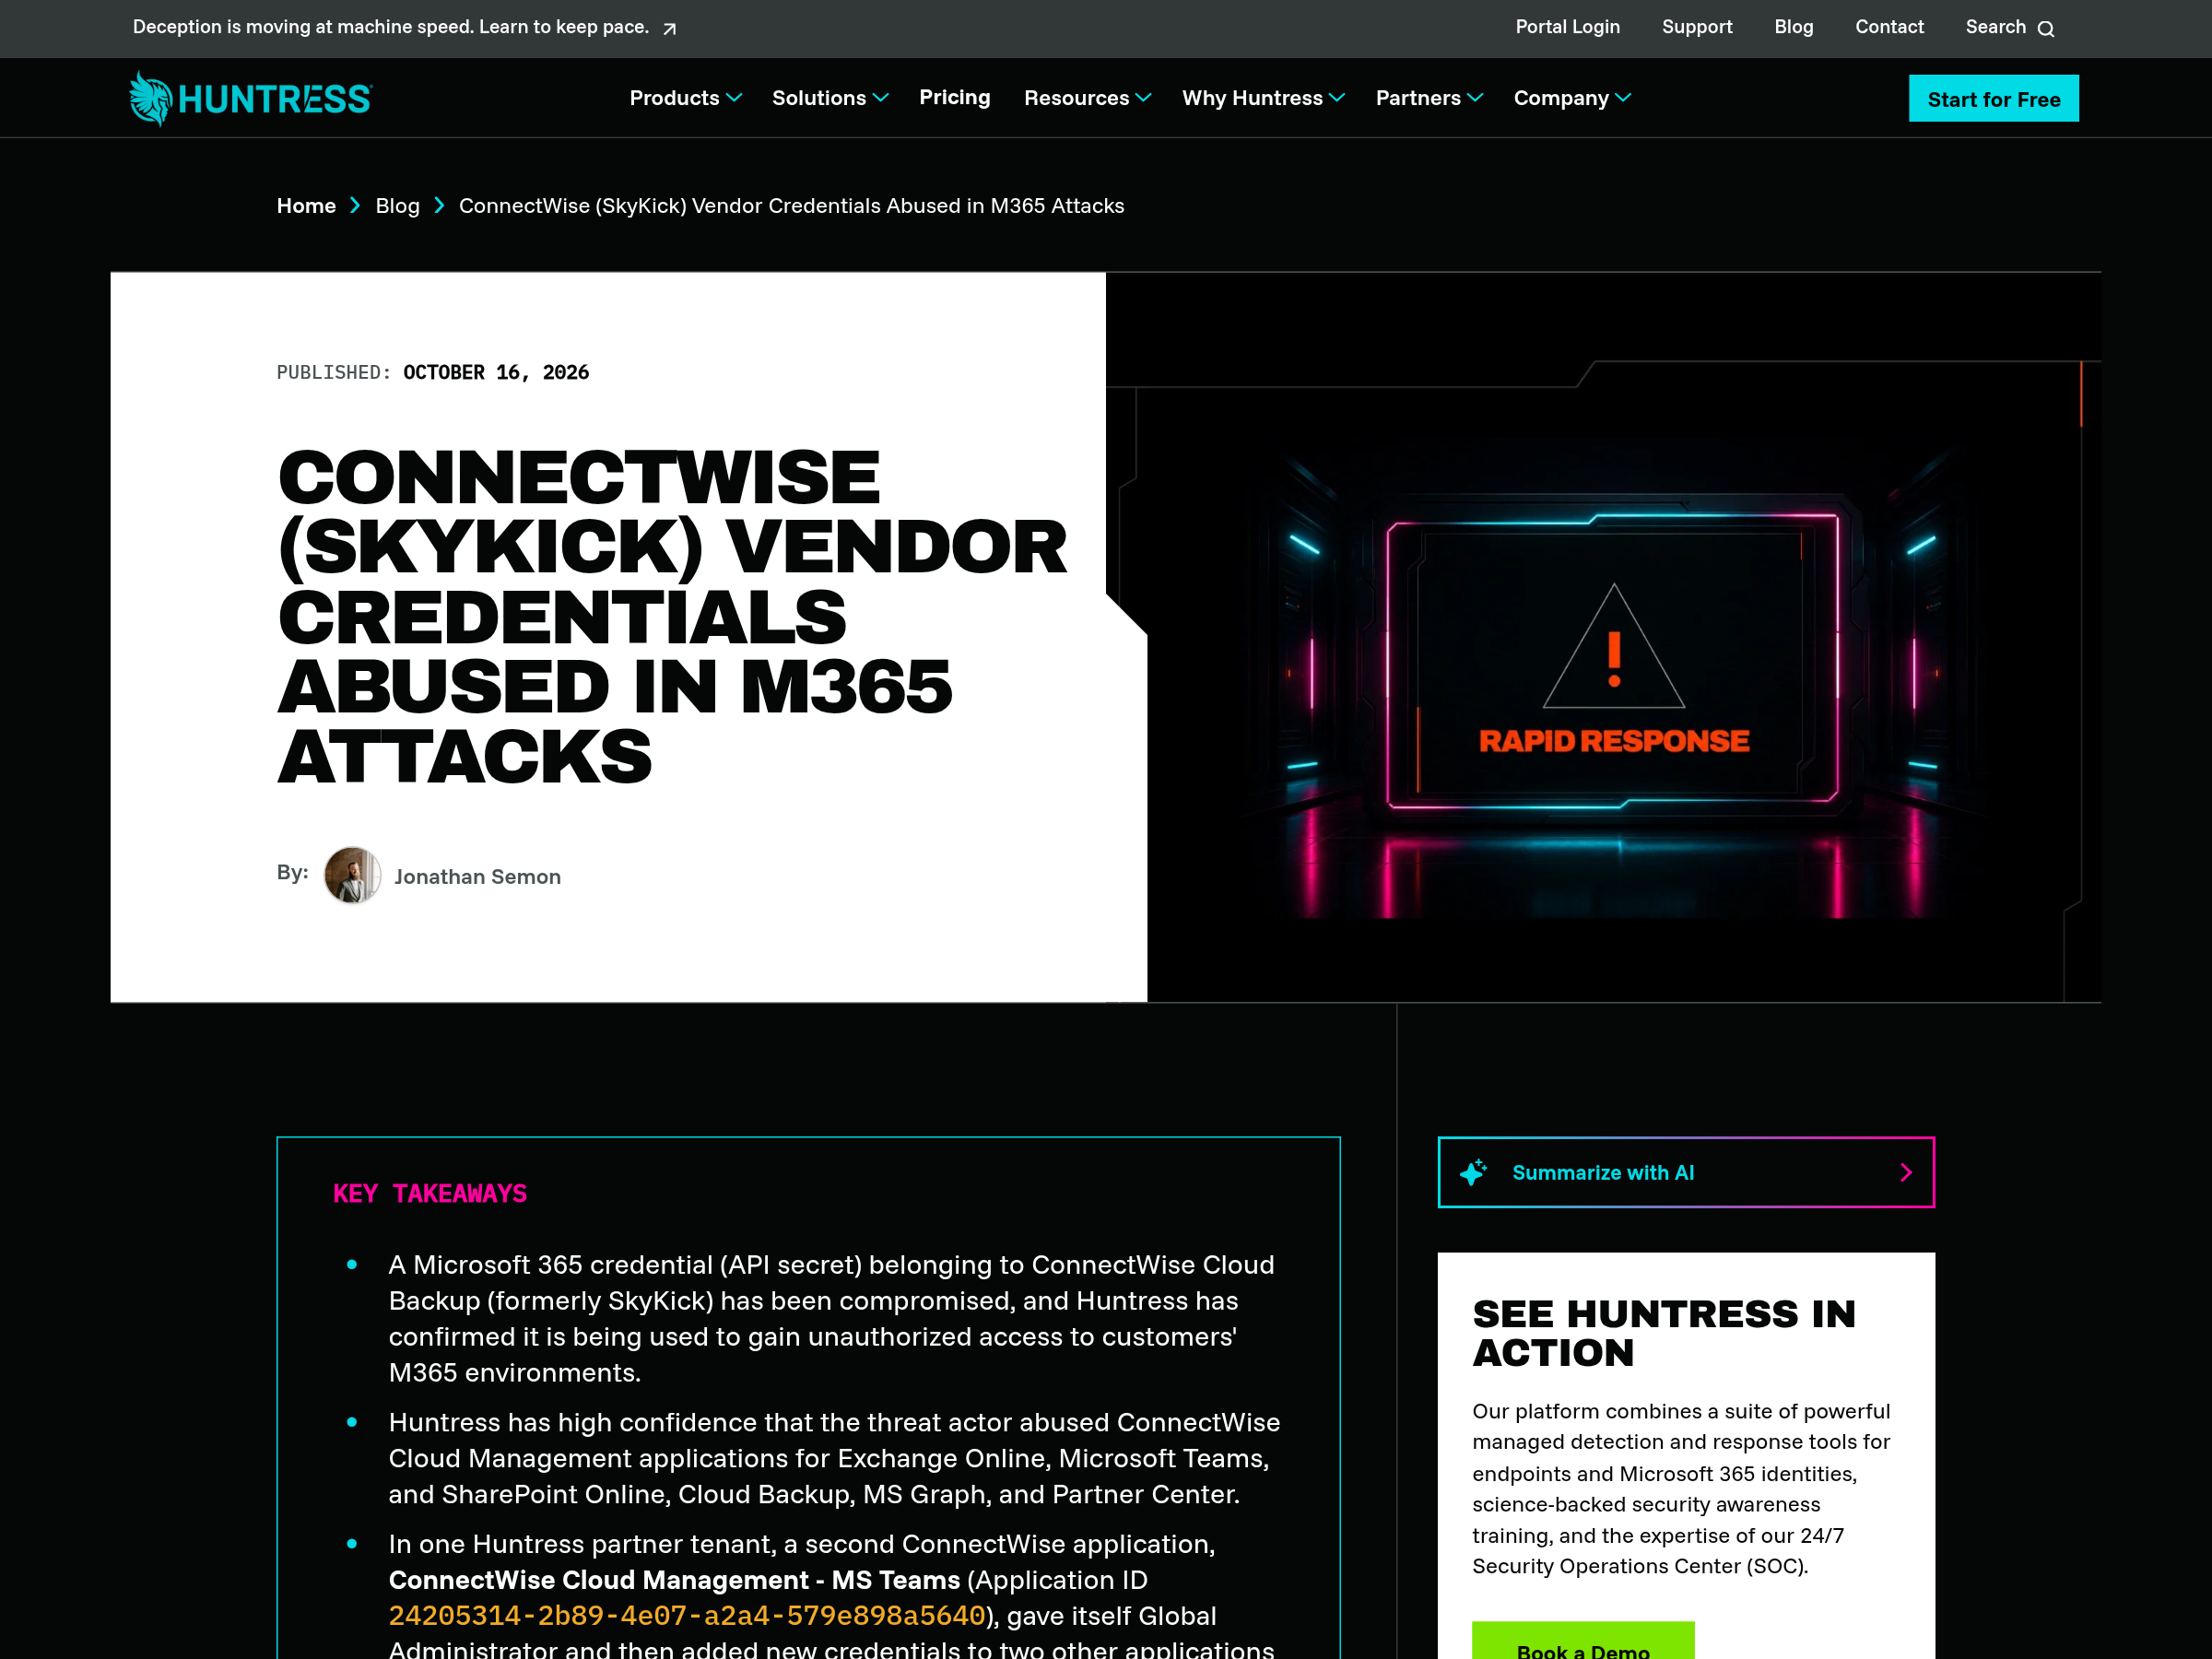2212x1659 pixels.
Task: Click the SEE HUNTRESS IN ACTION heading
Action: (x=1664, y=1332)
